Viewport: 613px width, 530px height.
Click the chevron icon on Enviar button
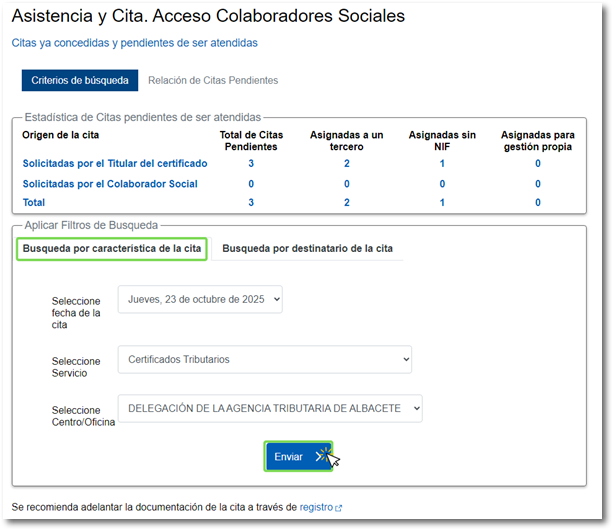319,457
